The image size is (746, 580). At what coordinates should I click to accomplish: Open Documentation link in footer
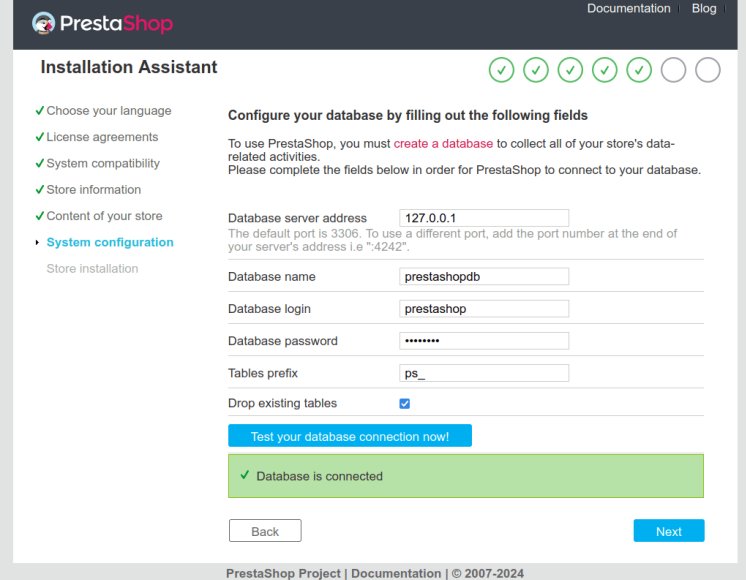click(396, 573)
